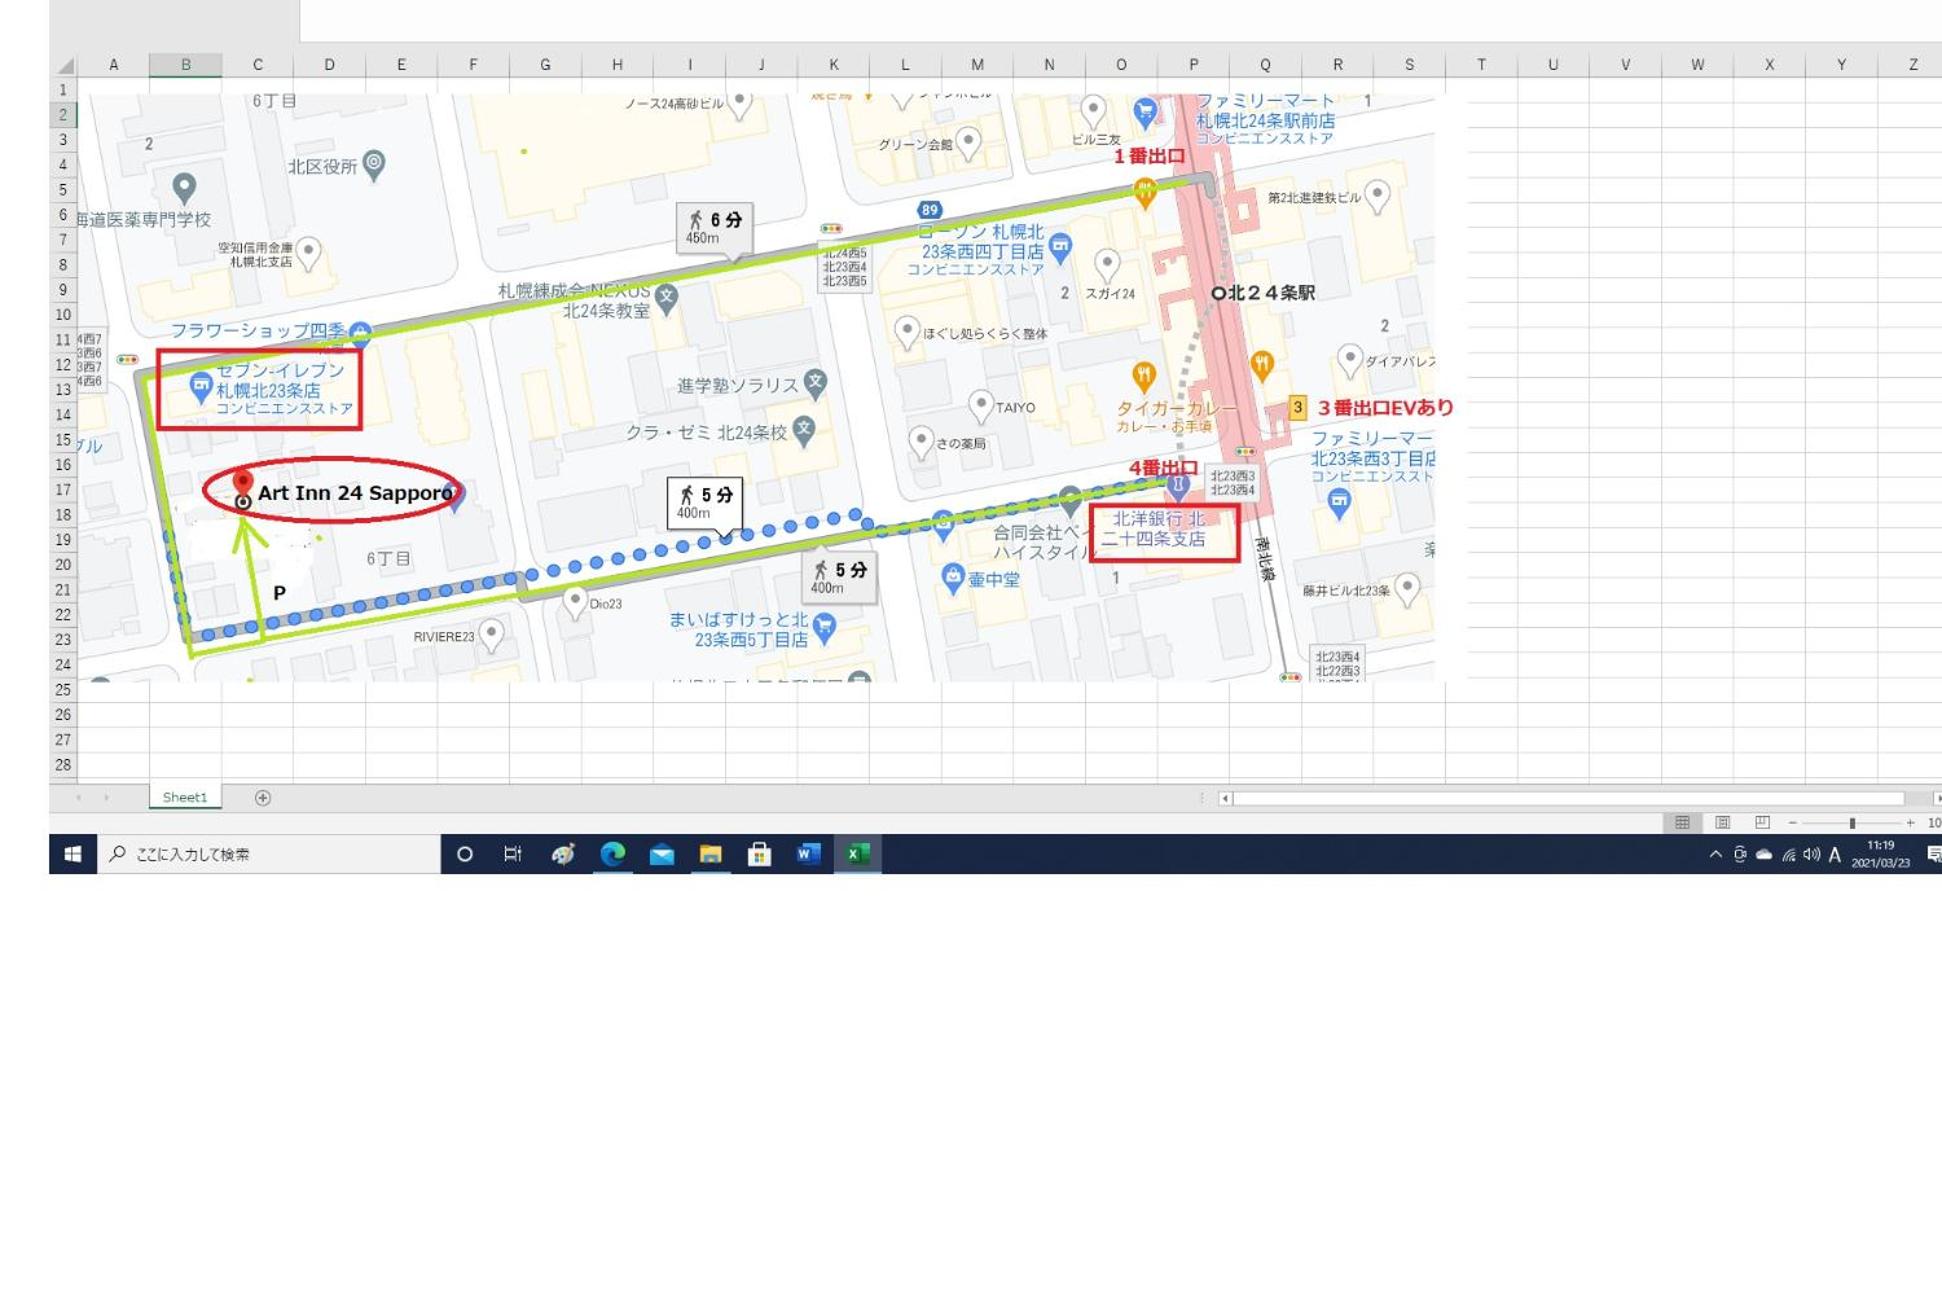Open Microsoft Store from taskbar
The width and height of the screenshot is (1942, 1308).
(x=759, y=853)
